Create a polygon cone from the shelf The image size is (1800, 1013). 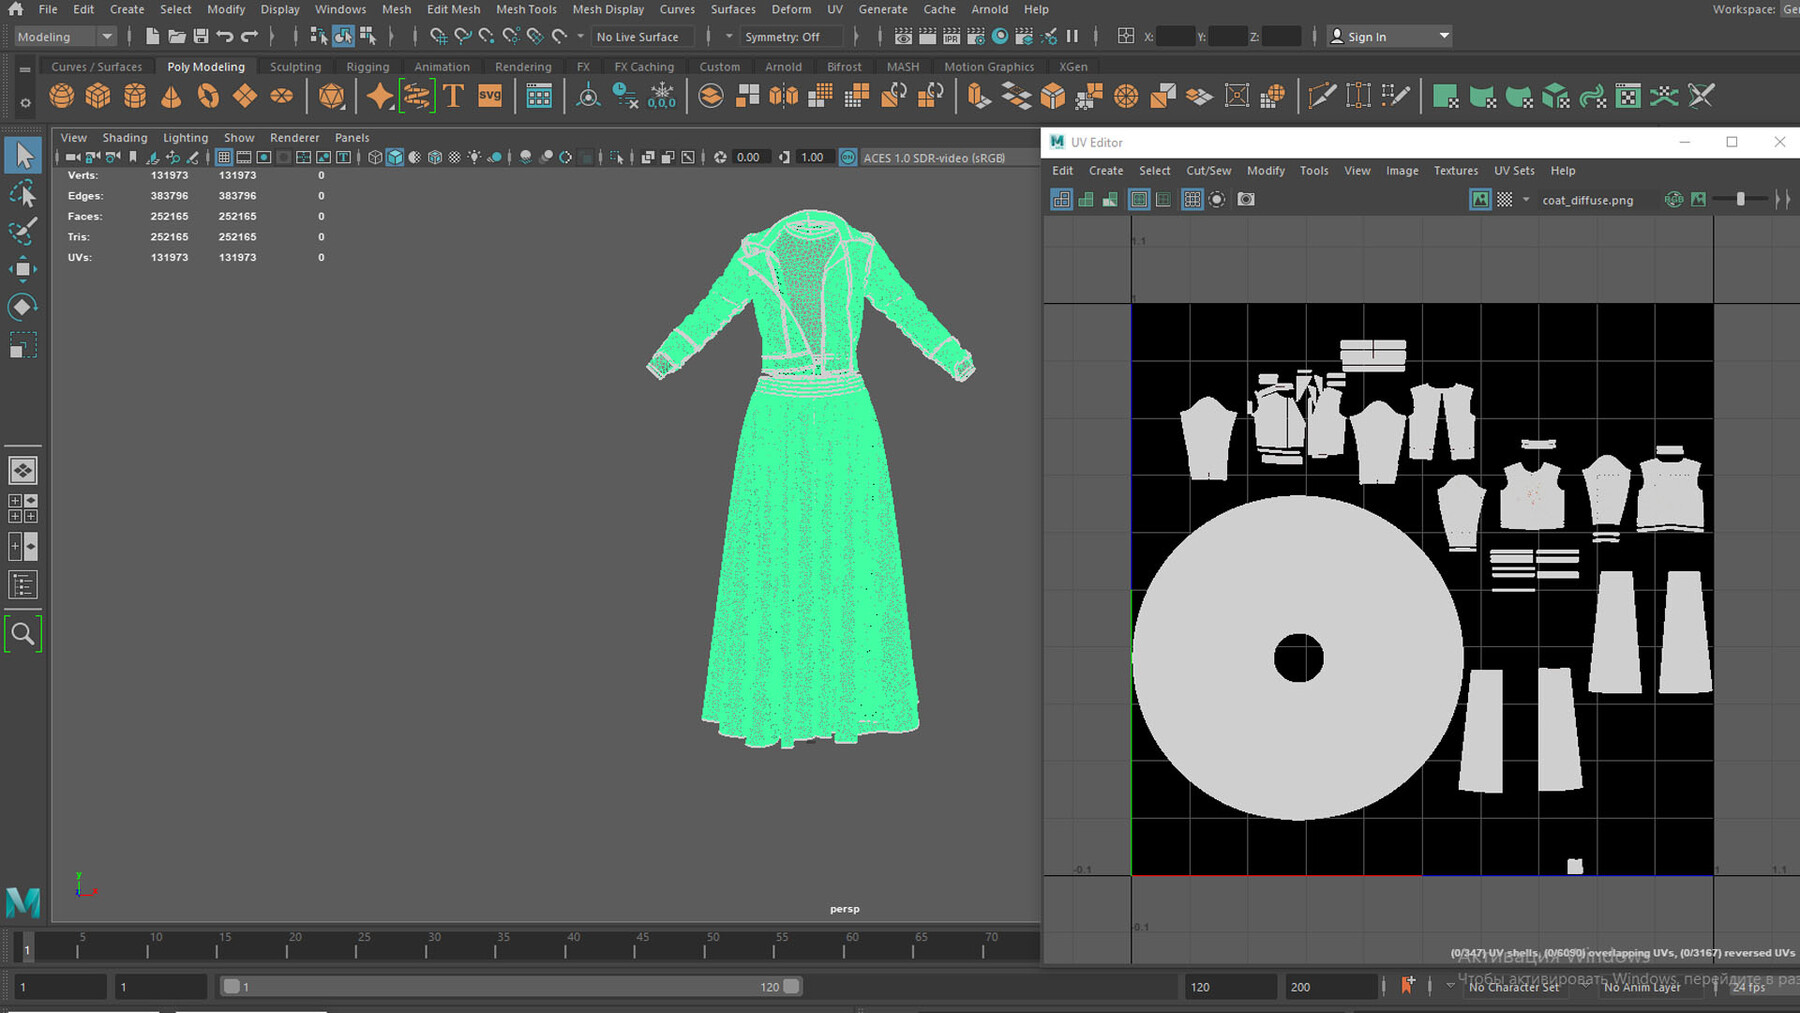[171, 96]
